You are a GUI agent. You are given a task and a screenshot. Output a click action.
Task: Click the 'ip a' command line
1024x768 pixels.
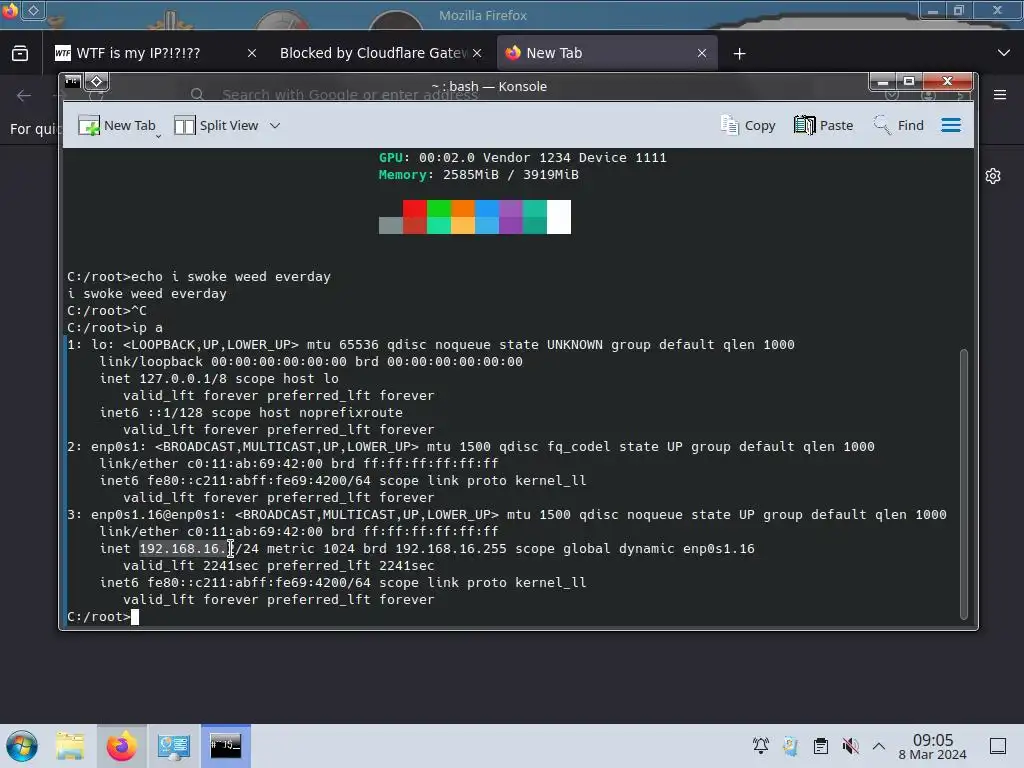pos(115,328)
